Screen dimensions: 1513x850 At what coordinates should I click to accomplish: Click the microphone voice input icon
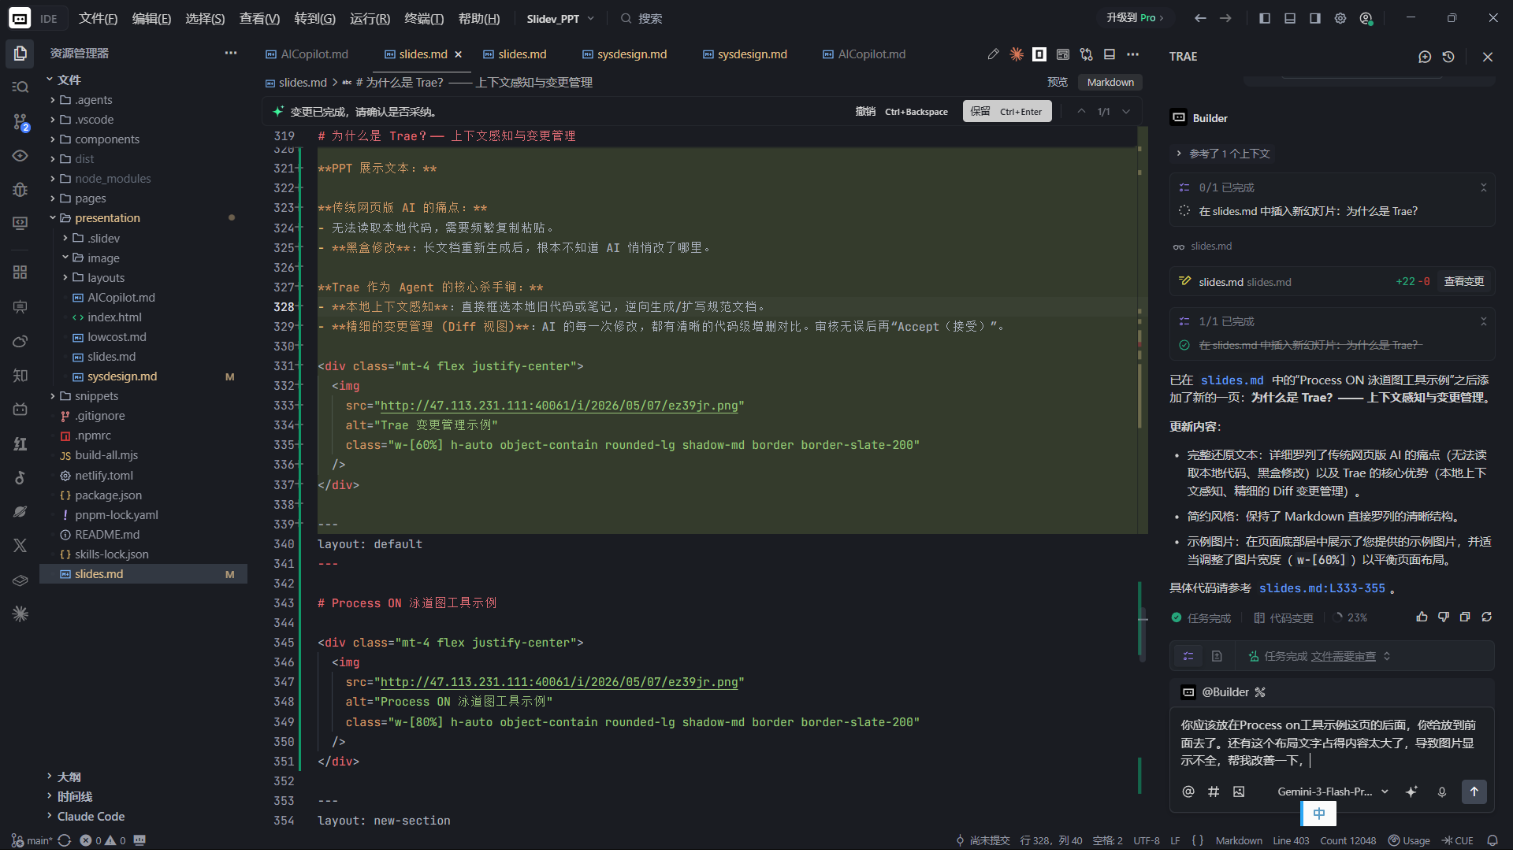tap(1442, 791)
